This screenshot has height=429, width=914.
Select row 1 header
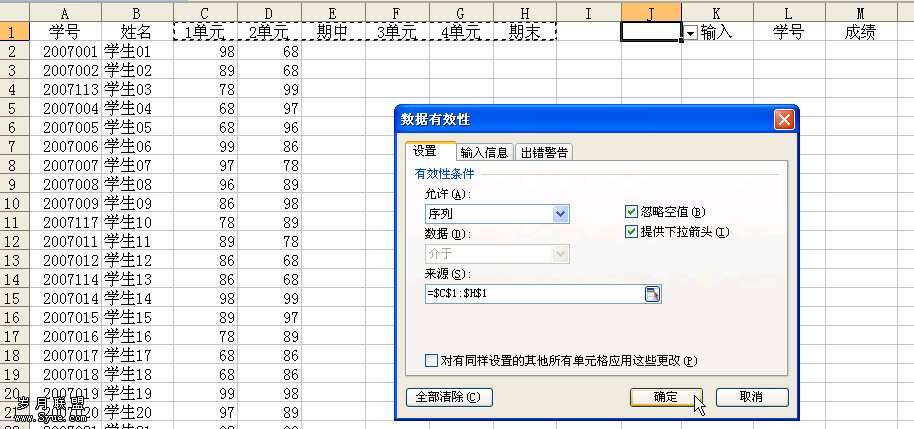(14, 32)
